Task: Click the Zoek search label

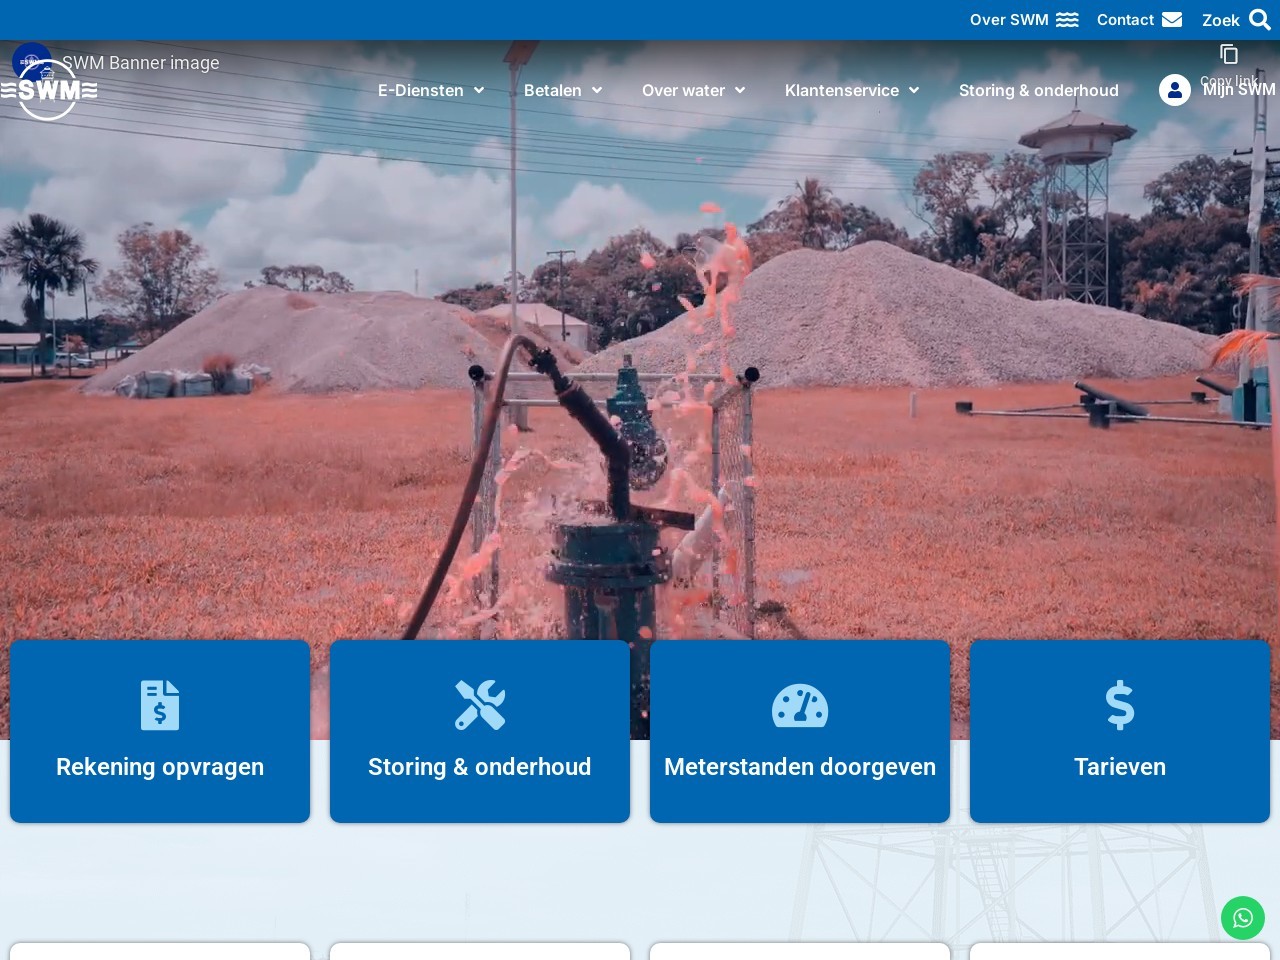Action: (1221, 20)
